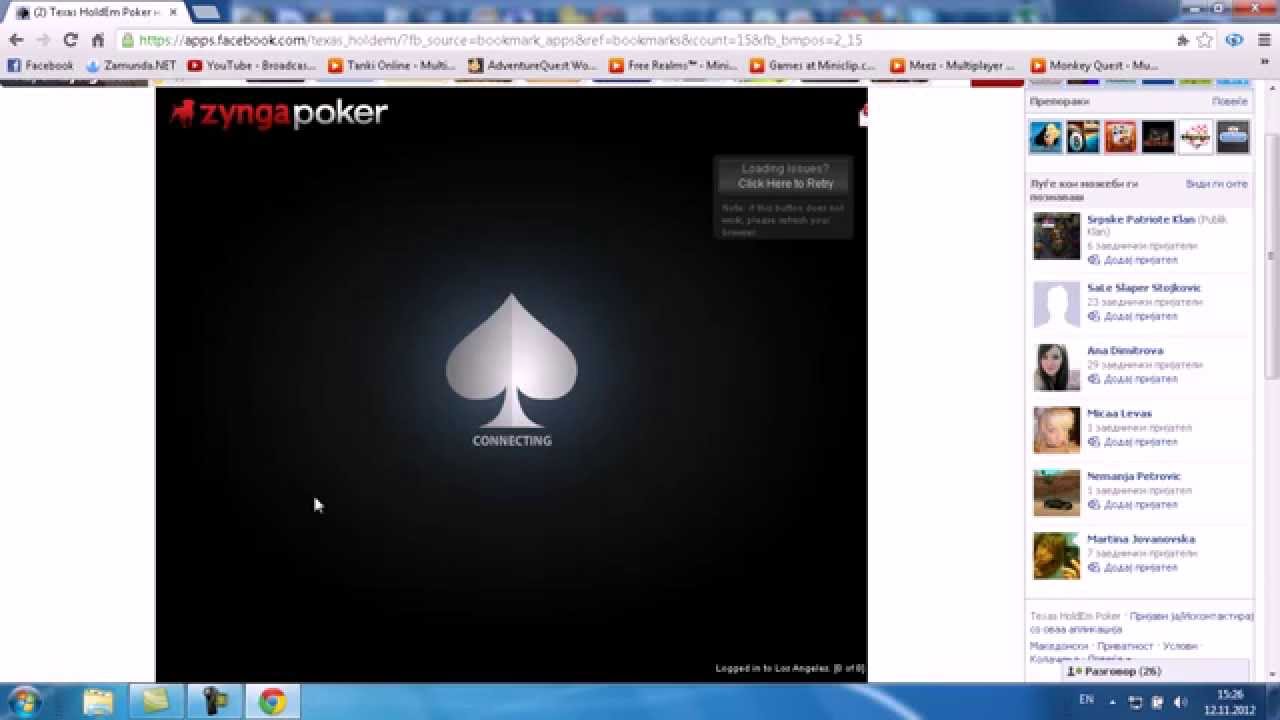Click the 'Click Here to Retry' button

[785, 176]
